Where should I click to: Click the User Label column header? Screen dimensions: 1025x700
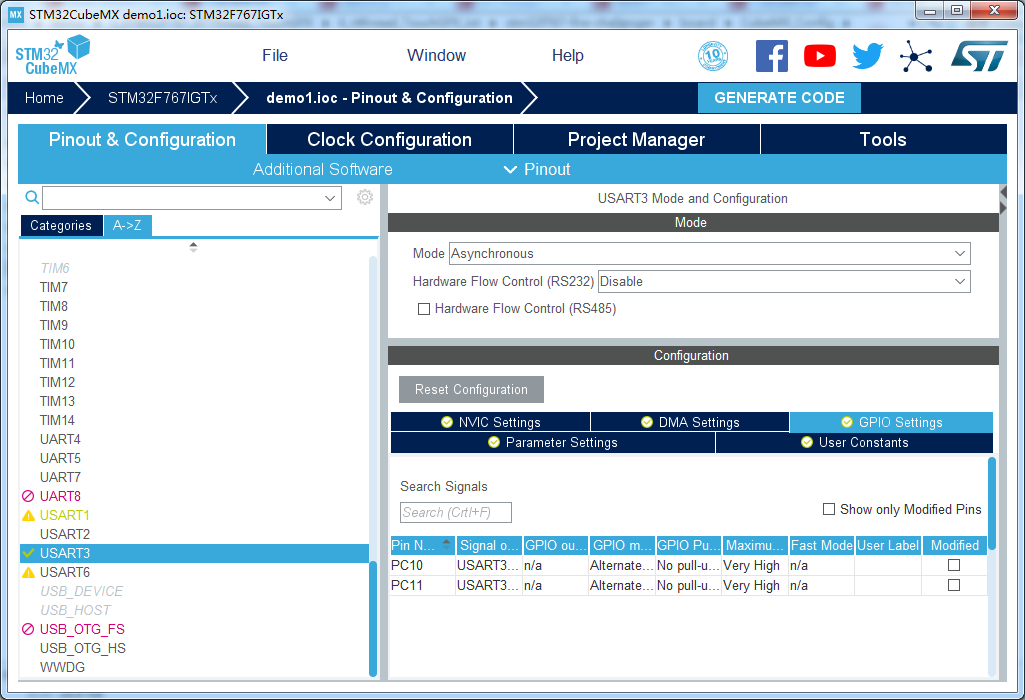tap(888, 545)
